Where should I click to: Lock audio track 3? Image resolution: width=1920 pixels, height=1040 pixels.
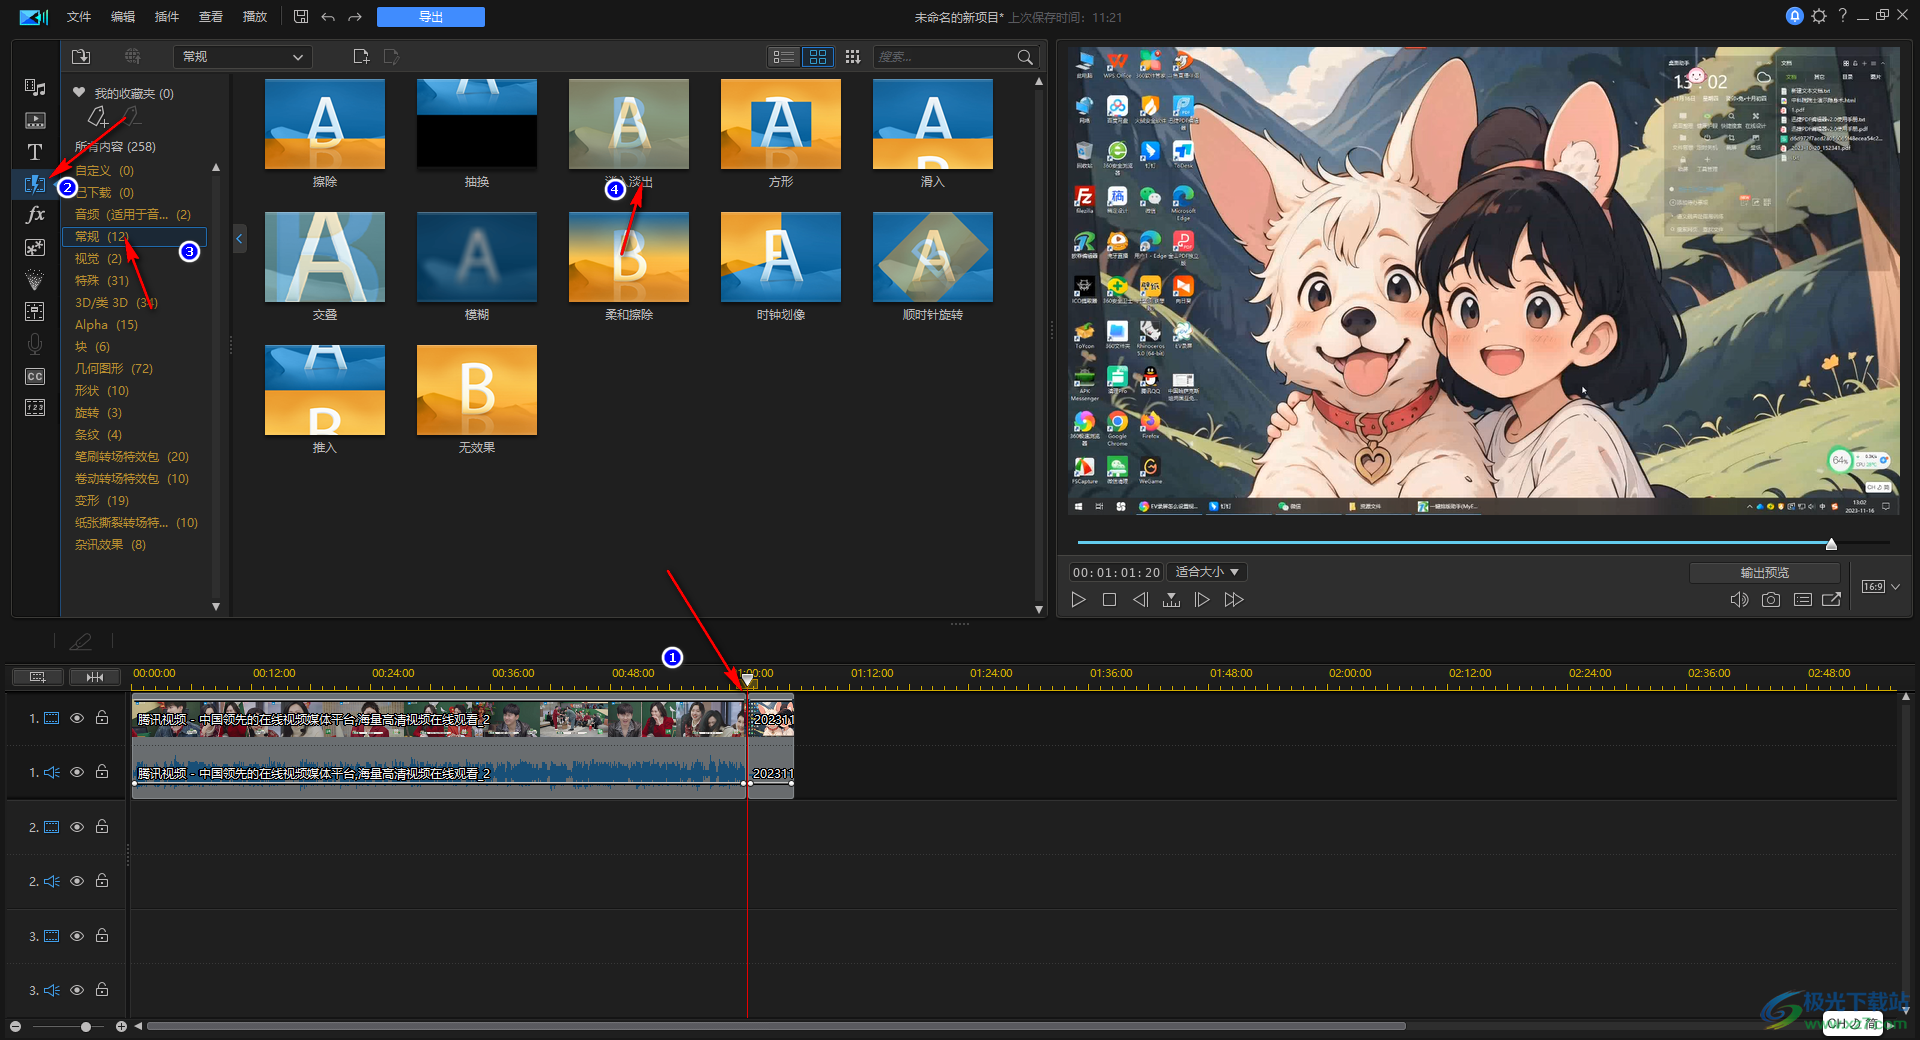click(102, 989)
